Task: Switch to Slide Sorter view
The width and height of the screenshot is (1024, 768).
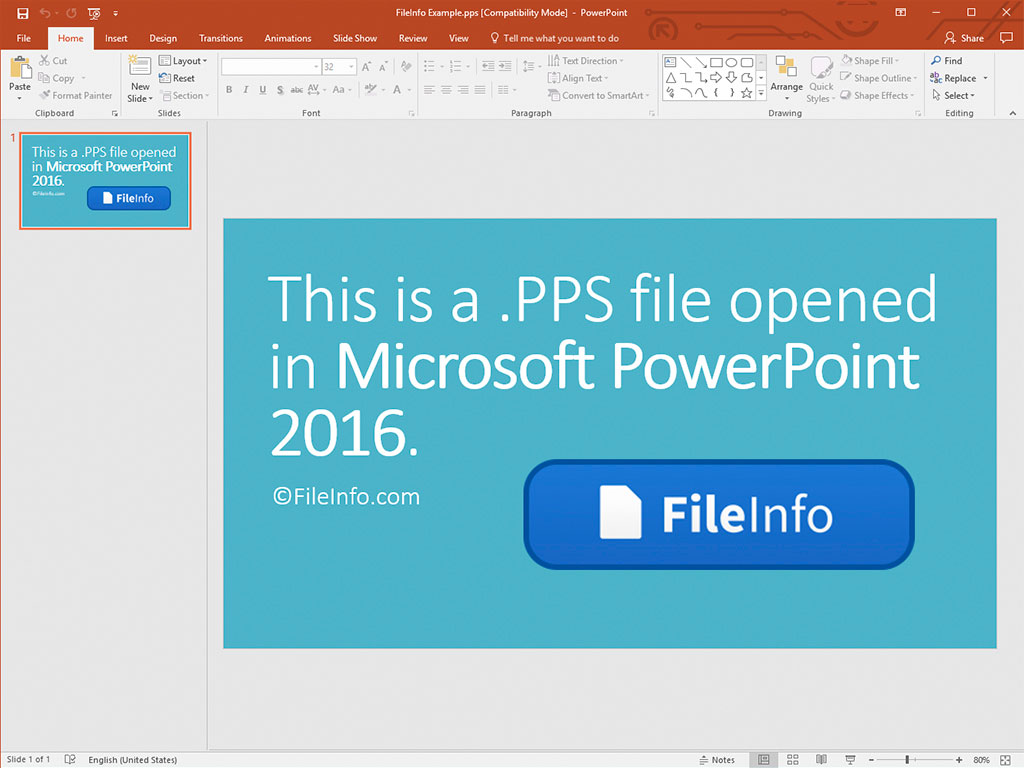Action: 792,760
